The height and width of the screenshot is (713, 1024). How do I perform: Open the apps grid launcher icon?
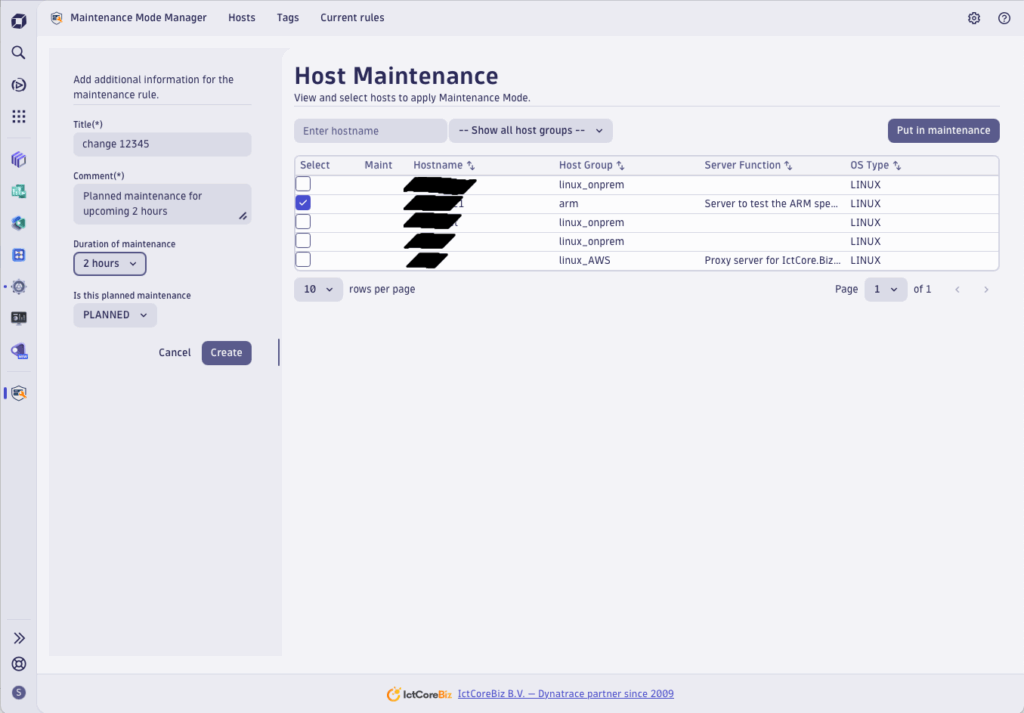18,116
